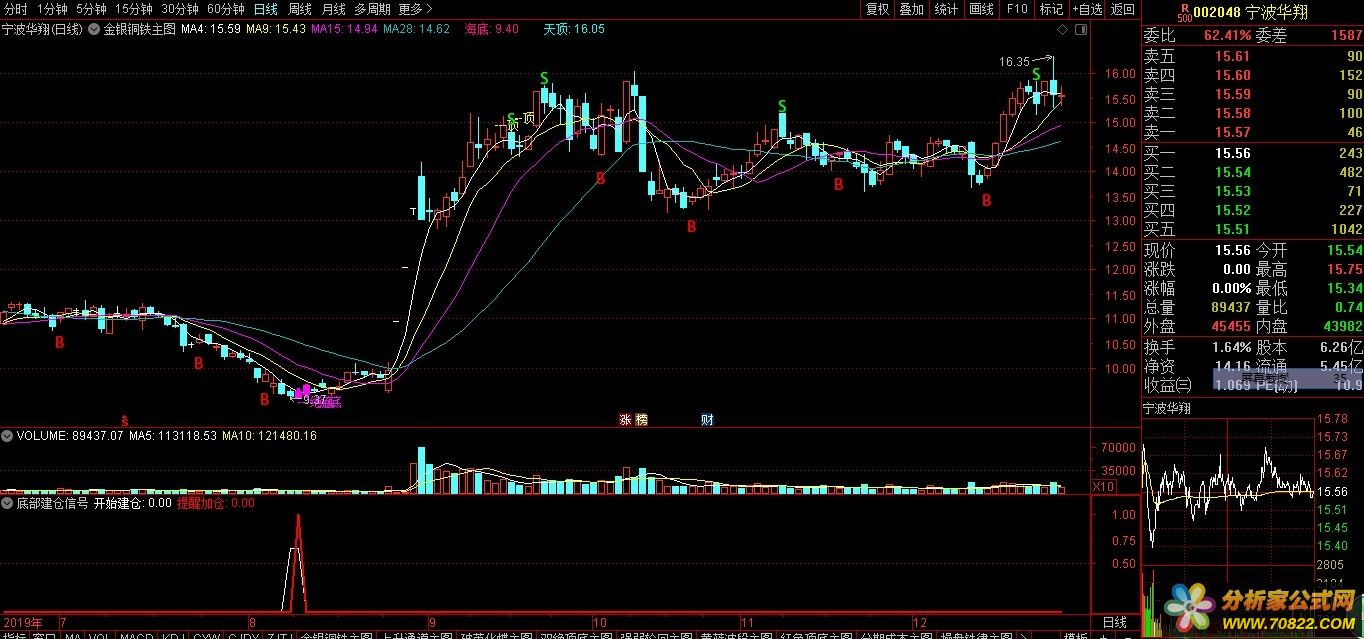
Task: Click the 财 marker icon below chart
Action: click(707, 420)
